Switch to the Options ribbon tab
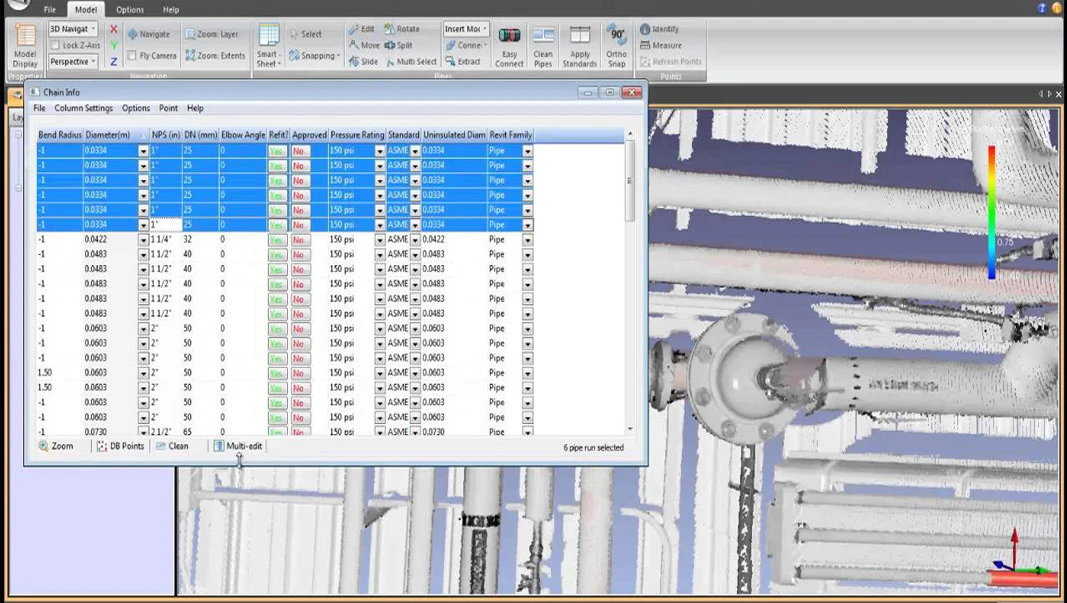1067x603 pixels. 129,10
